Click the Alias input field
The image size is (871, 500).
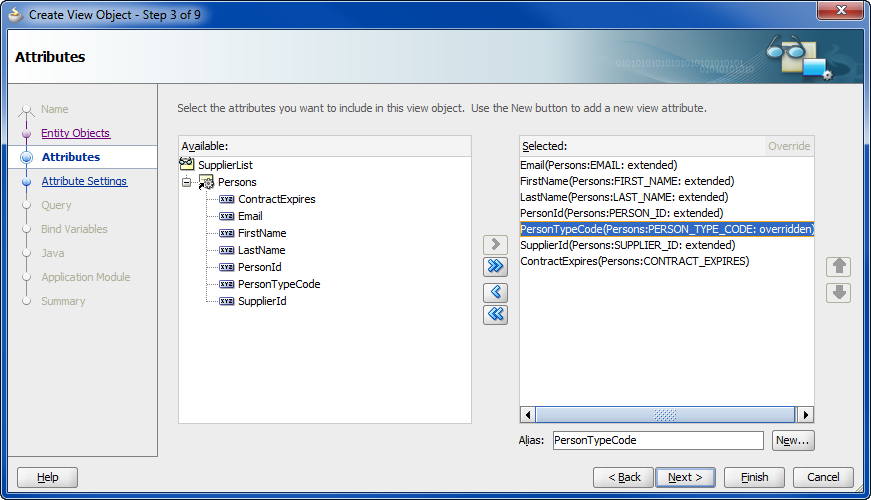click(x=658, y=441)
